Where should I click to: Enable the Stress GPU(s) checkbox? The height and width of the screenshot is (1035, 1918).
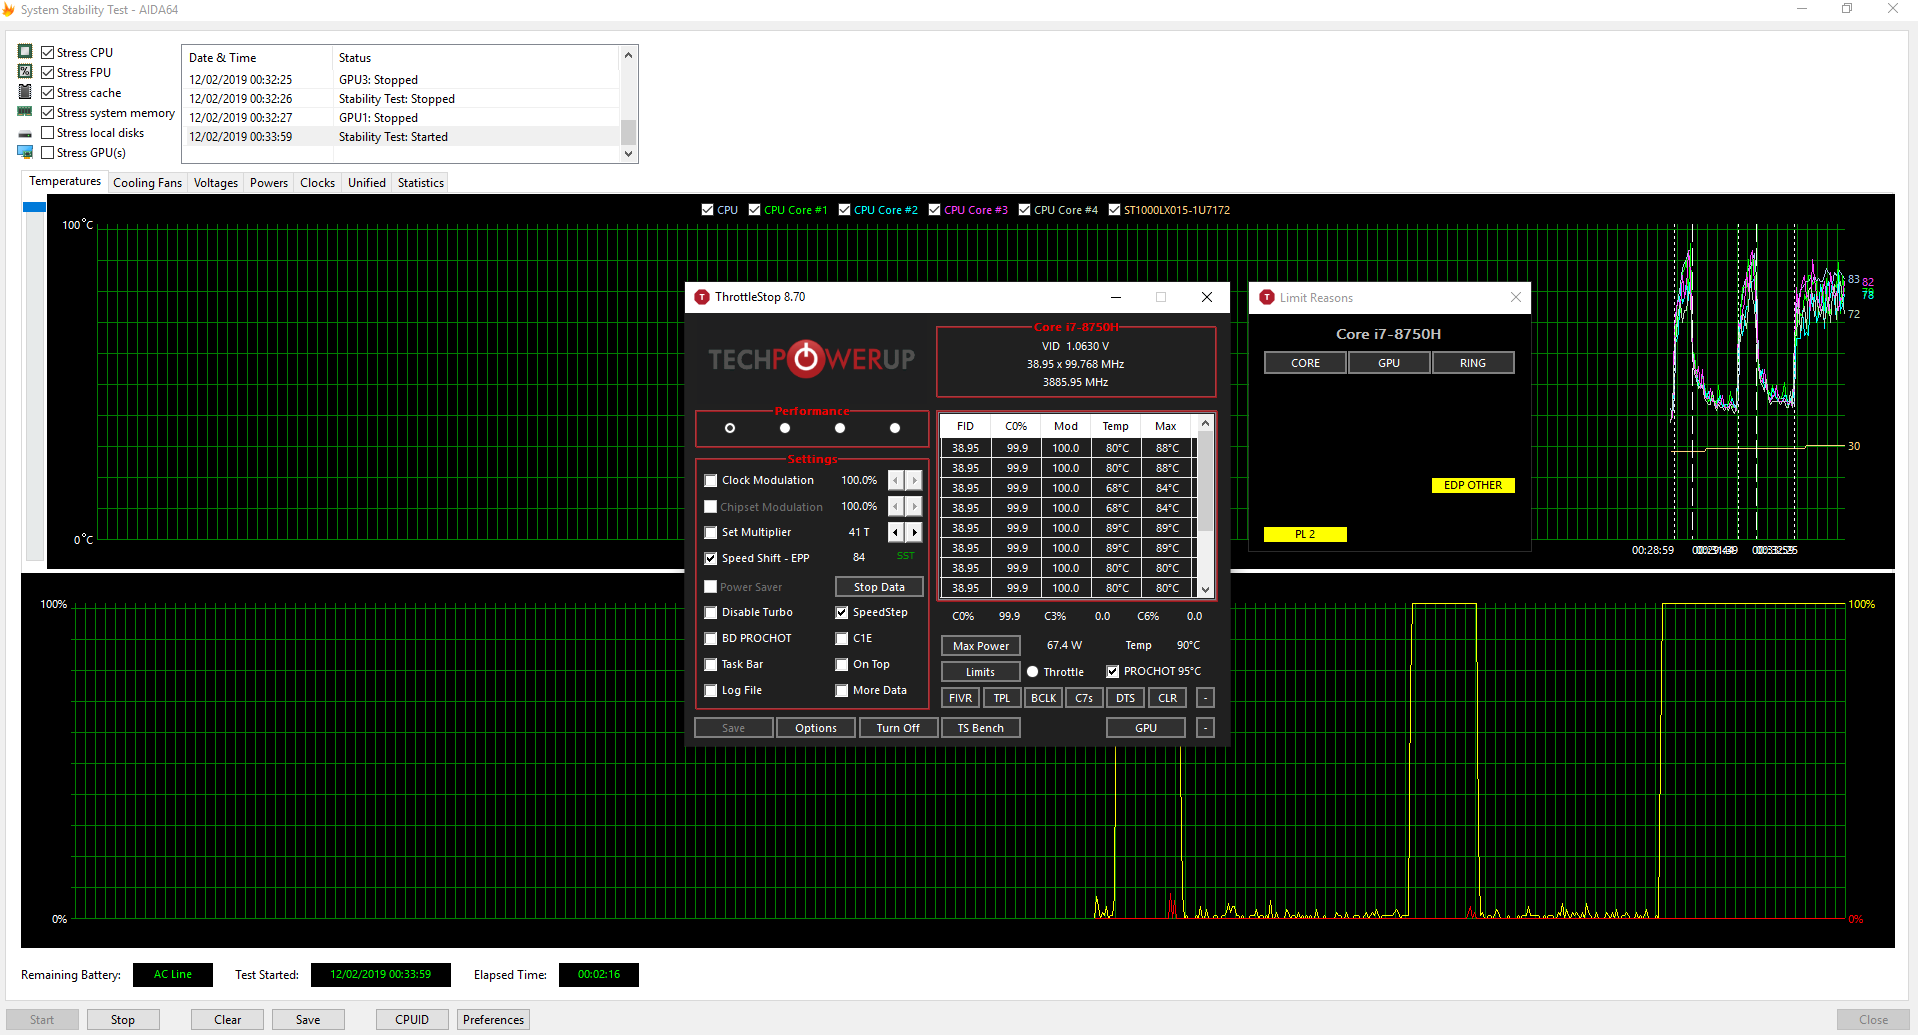tap(47, 152)
